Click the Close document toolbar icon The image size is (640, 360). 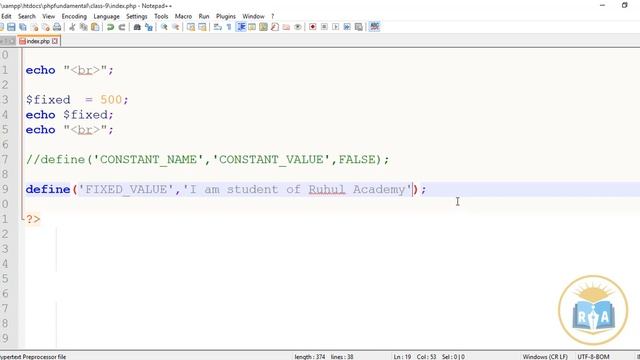pyautogui.click(x=34, y=27)
